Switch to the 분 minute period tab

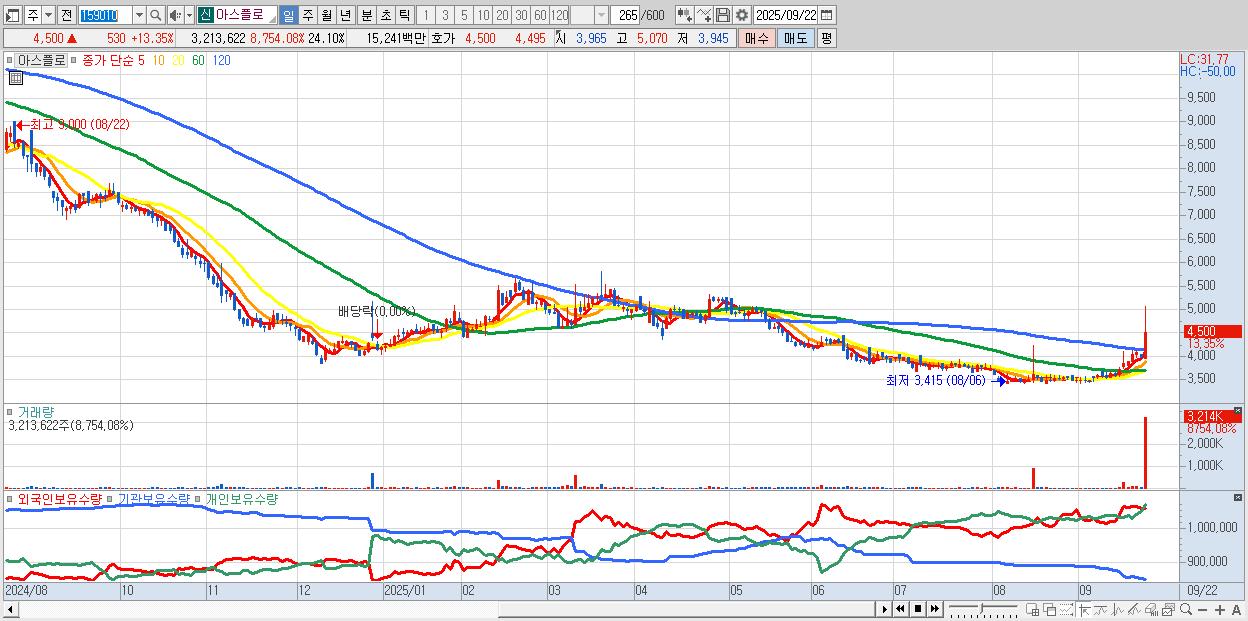366,15
